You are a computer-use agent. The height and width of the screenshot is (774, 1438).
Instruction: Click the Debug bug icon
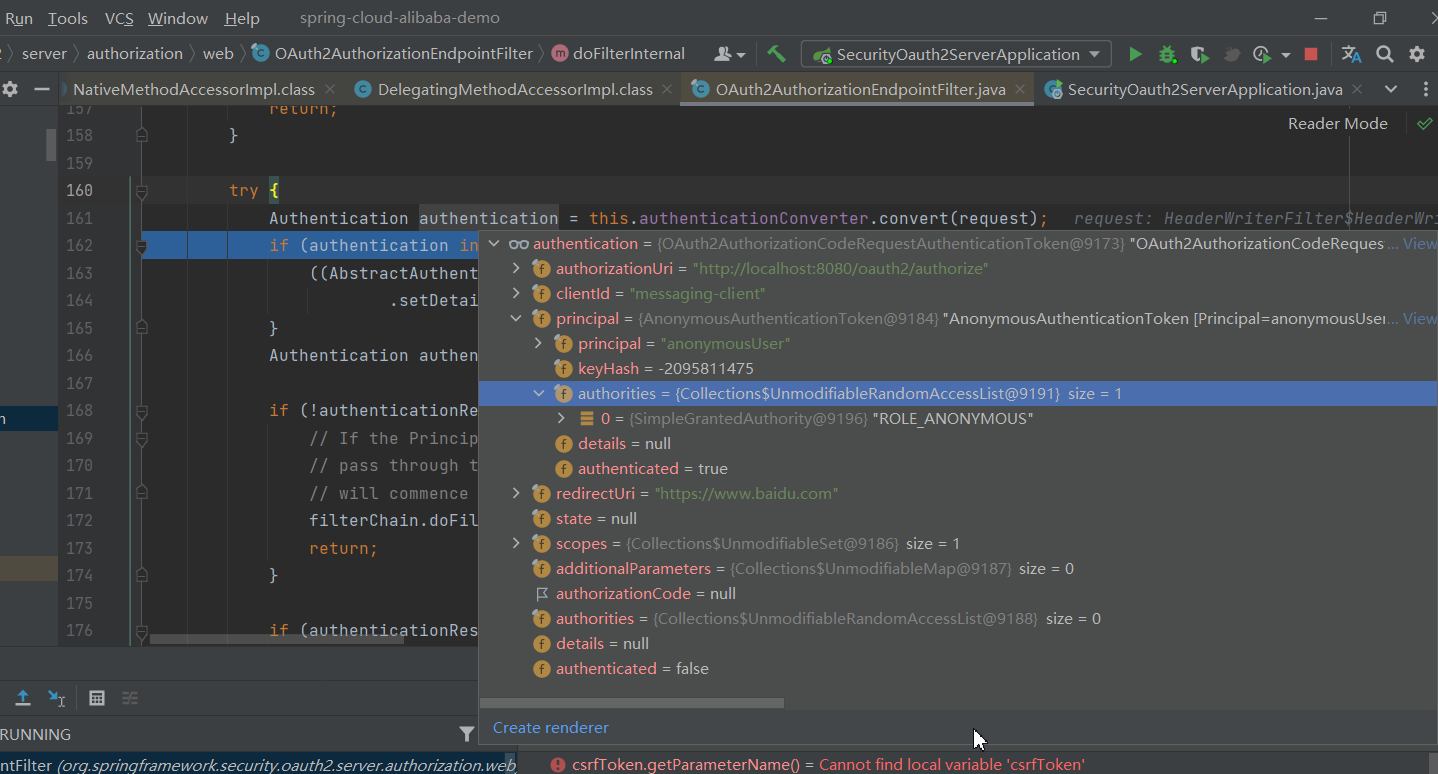tap(1167, 54)
